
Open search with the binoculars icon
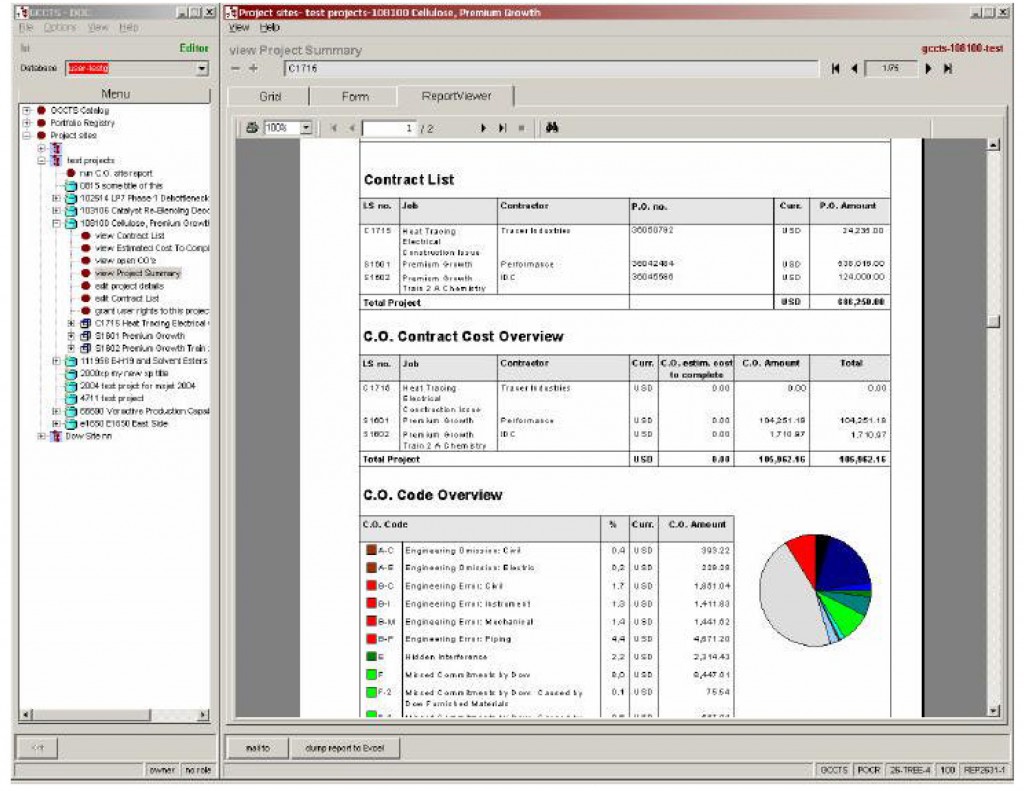(552, 126)
